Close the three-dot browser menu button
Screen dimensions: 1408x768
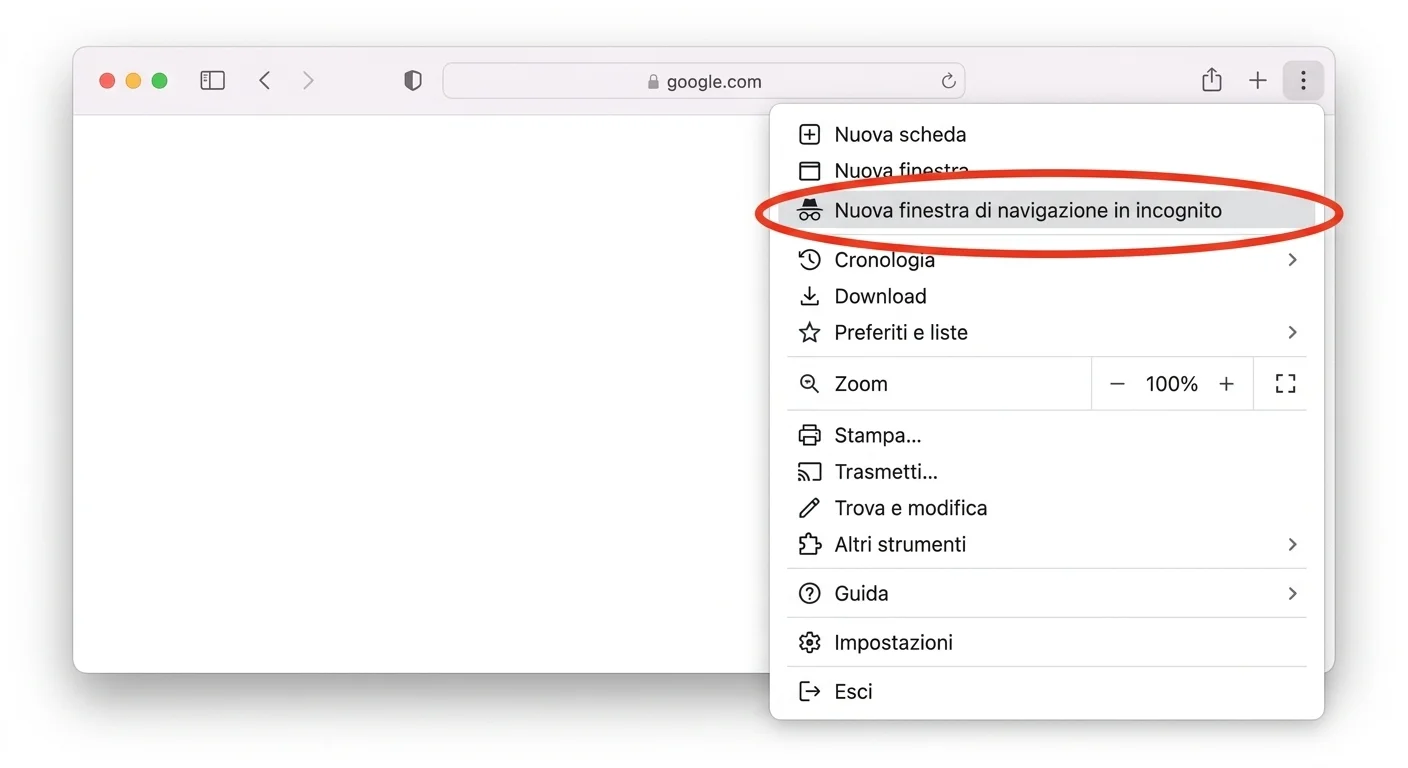coord(1303,81)
